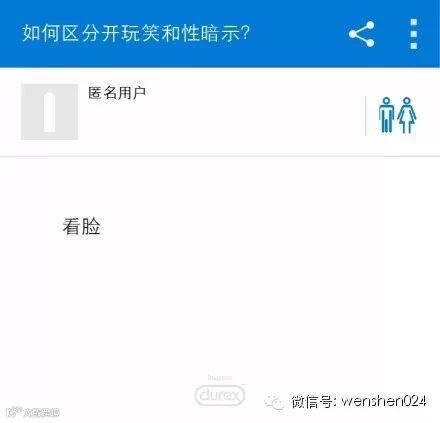Tap the 微信号: wenshen024 watermark text
Viewport: 440px width, 423px height.
pyautogui.click(x=359, y=401)
